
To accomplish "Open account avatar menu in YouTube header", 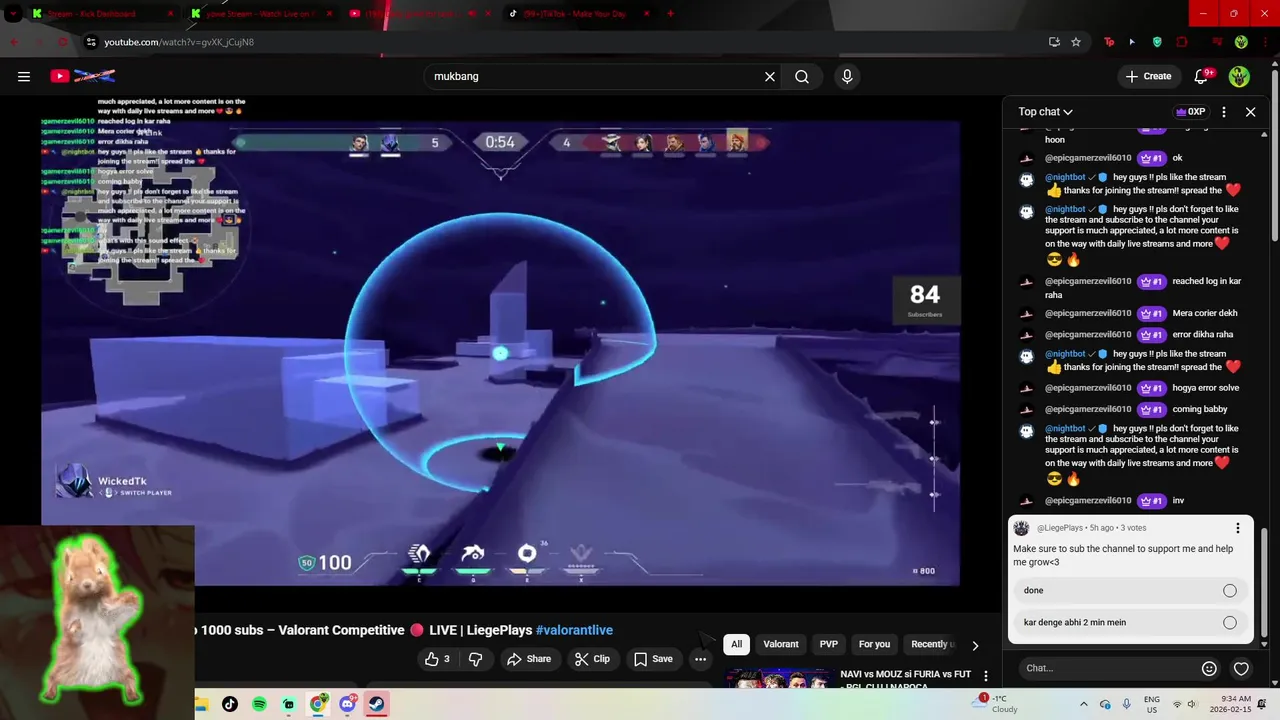I will click(1239, 76).
